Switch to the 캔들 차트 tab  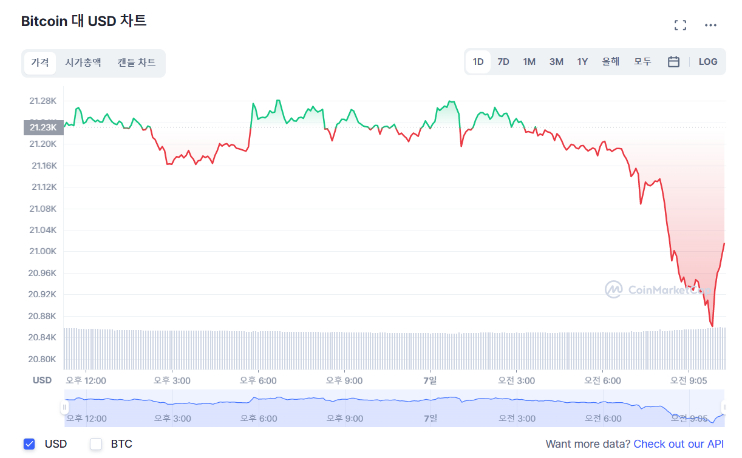[x=136, y=63]
